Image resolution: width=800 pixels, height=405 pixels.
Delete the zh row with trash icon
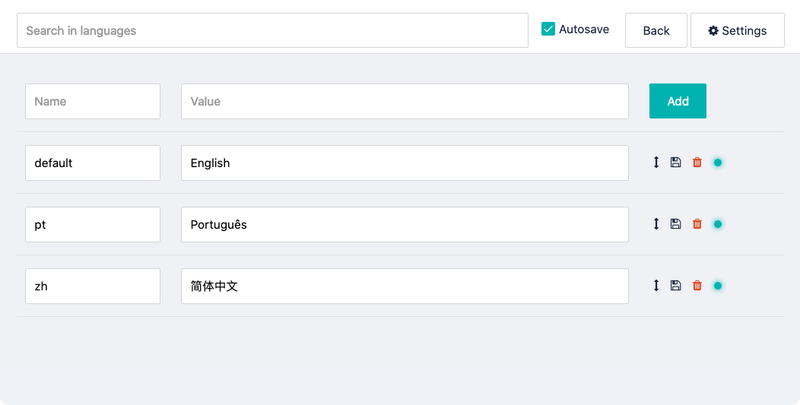click(697, 286)
